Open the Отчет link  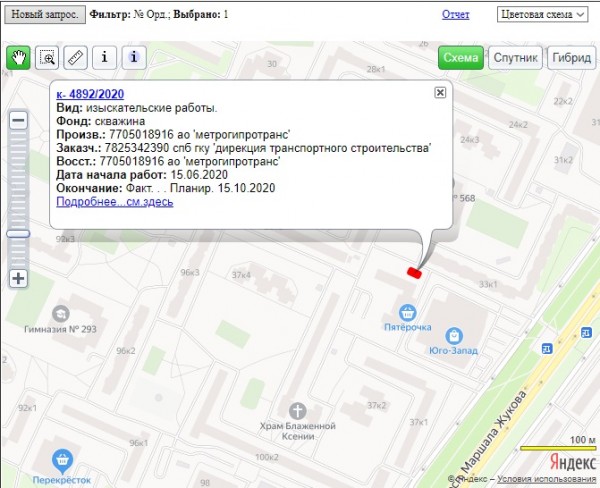tap(455, 15)
